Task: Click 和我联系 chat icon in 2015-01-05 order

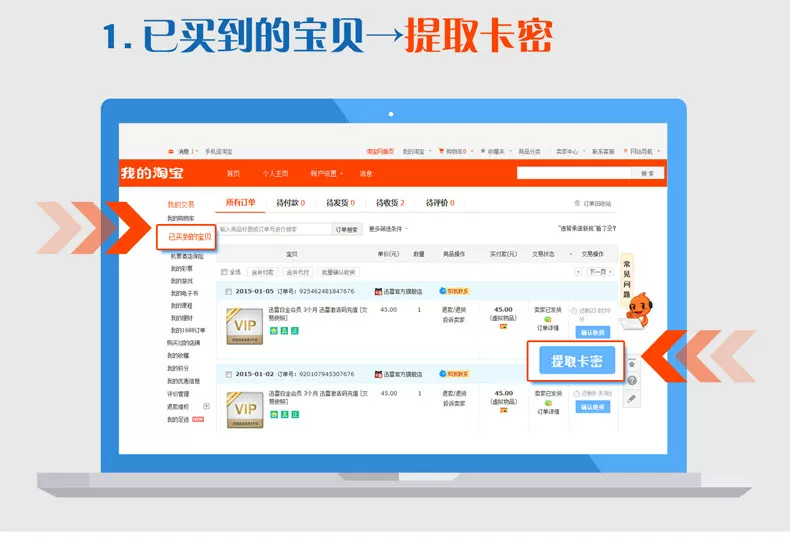Action: (x=454, y=291)
